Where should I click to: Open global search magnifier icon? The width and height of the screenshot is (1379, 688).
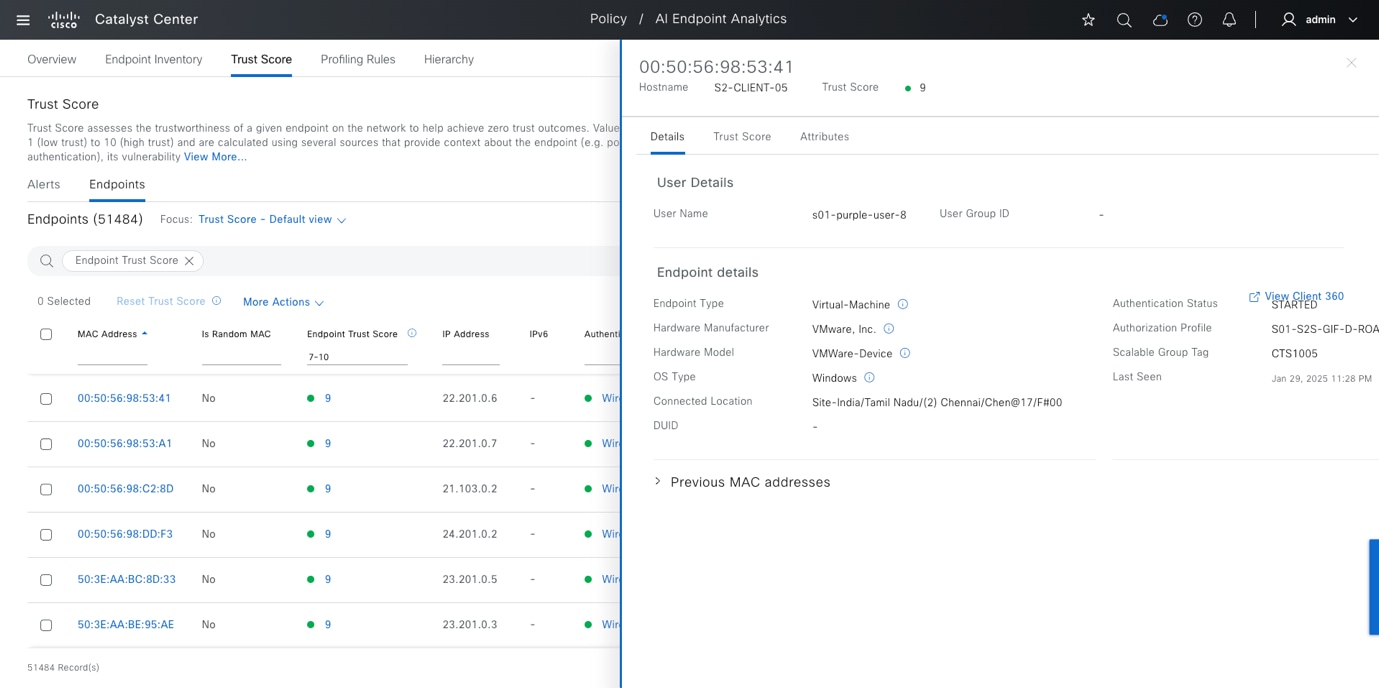point(1124,20)
